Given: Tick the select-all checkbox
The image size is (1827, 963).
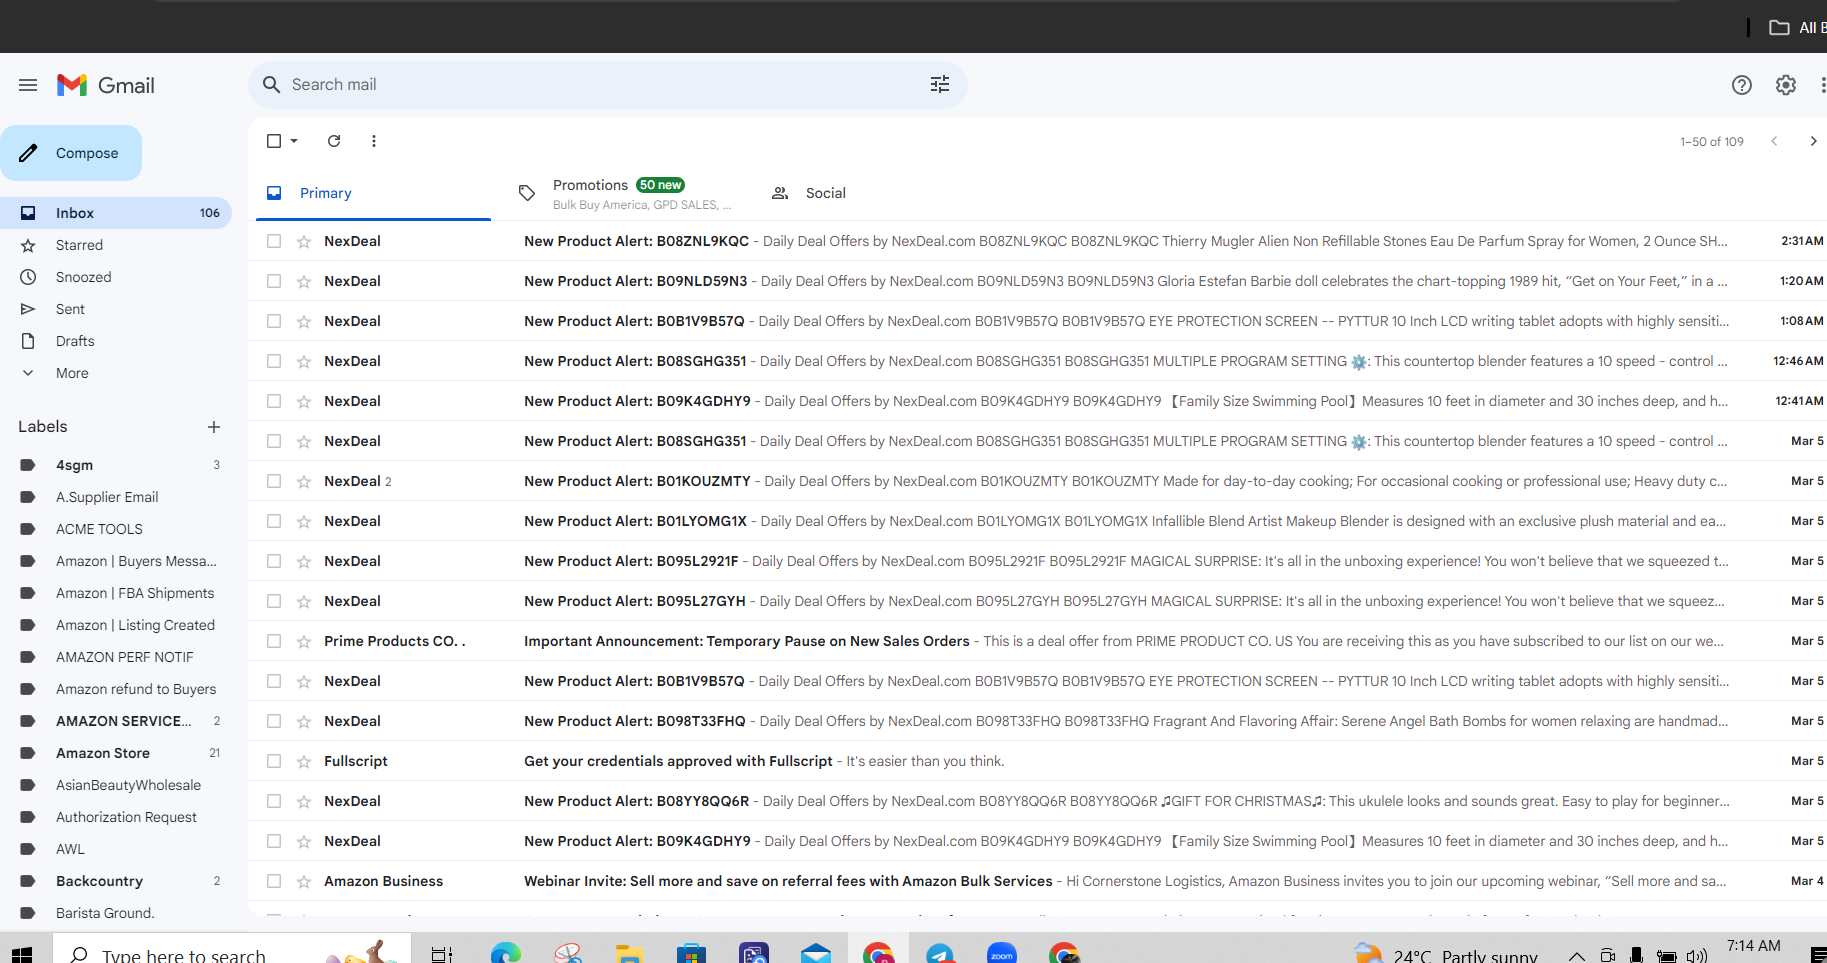Looking at the screenshot, I should coord(274,141).
